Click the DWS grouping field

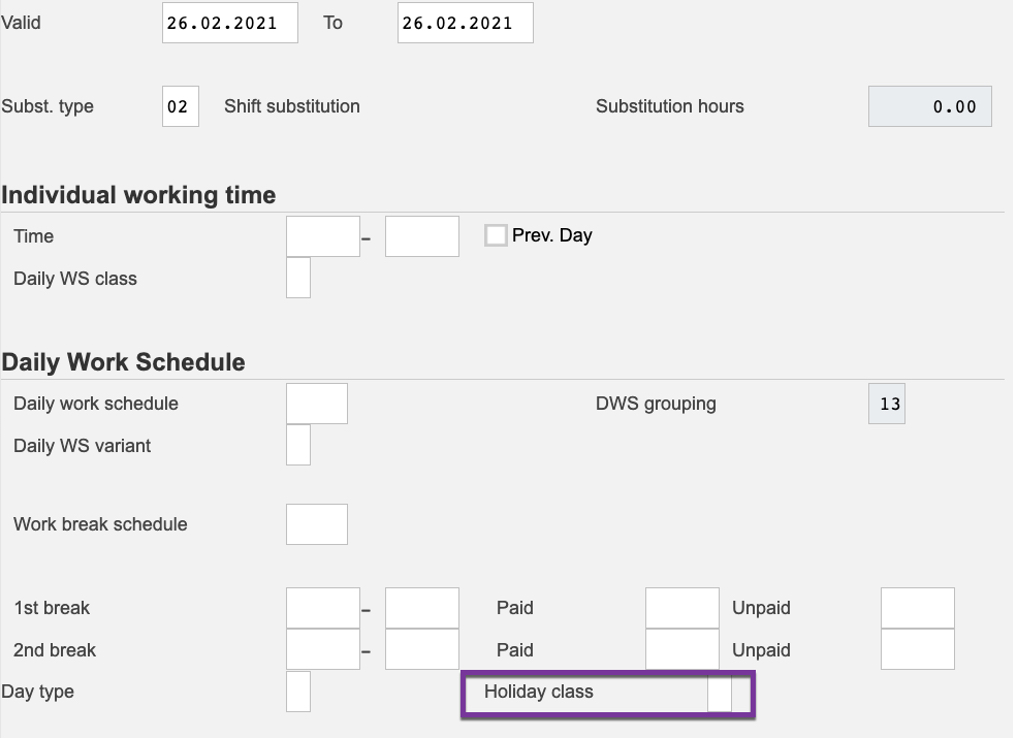886,404
